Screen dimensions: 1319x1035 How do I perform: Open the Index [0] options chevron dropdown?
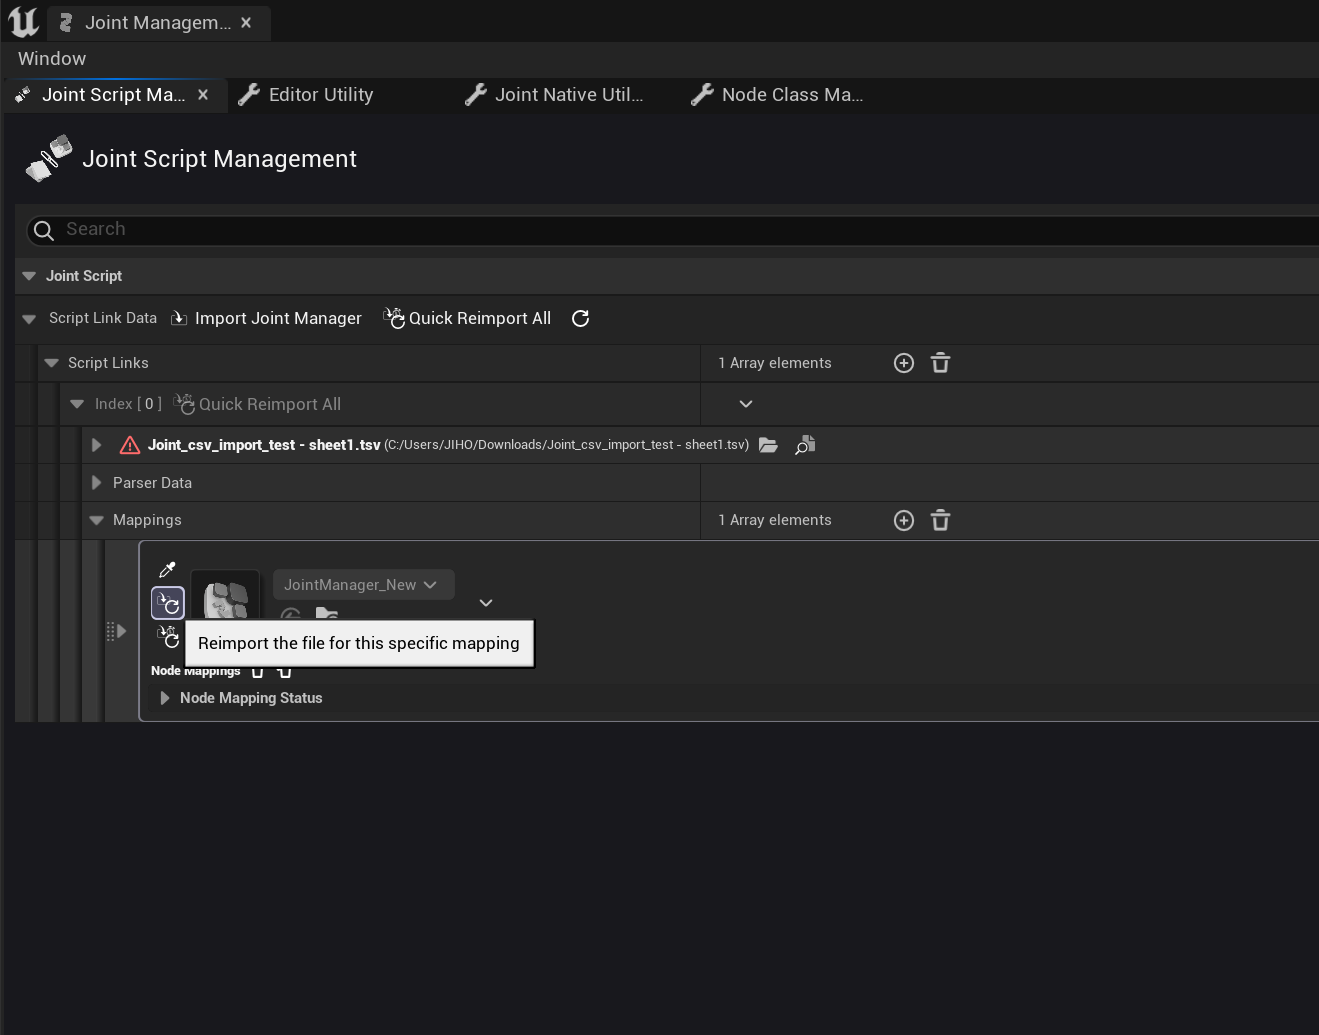pyautogui.click(x=745, y=404)
